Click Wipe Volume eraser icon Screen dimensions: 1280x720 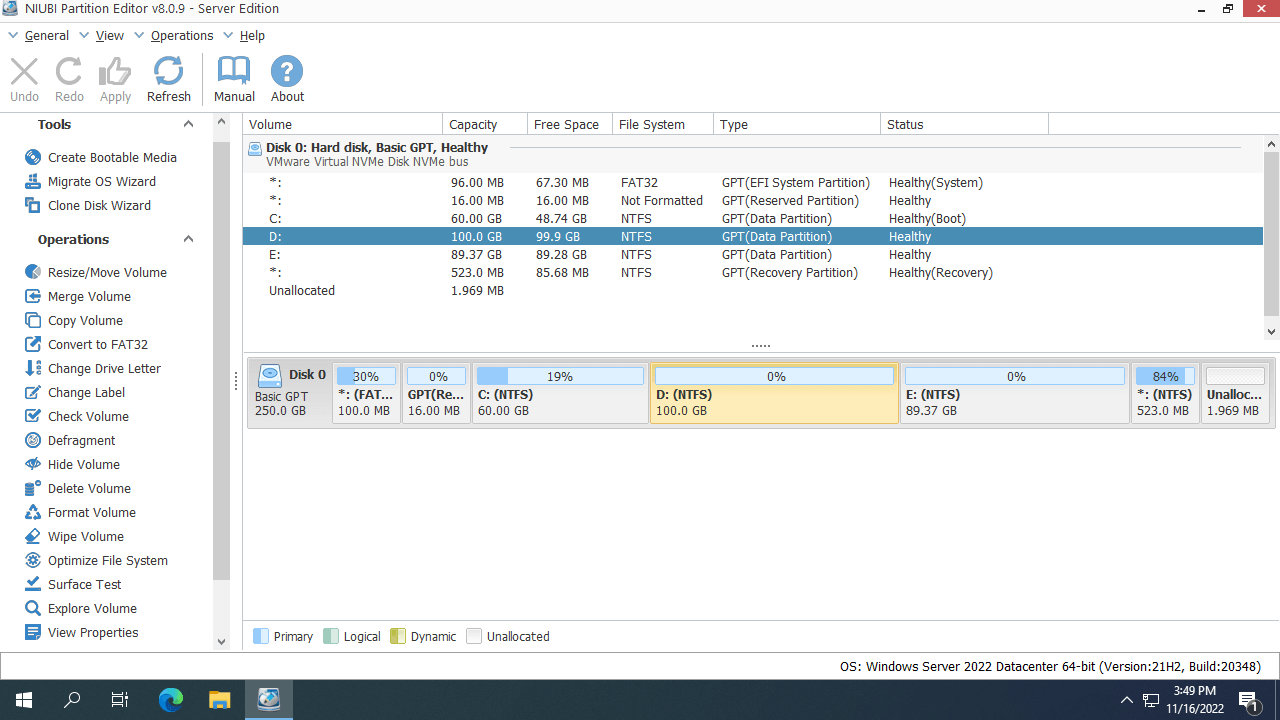(33, 536)
